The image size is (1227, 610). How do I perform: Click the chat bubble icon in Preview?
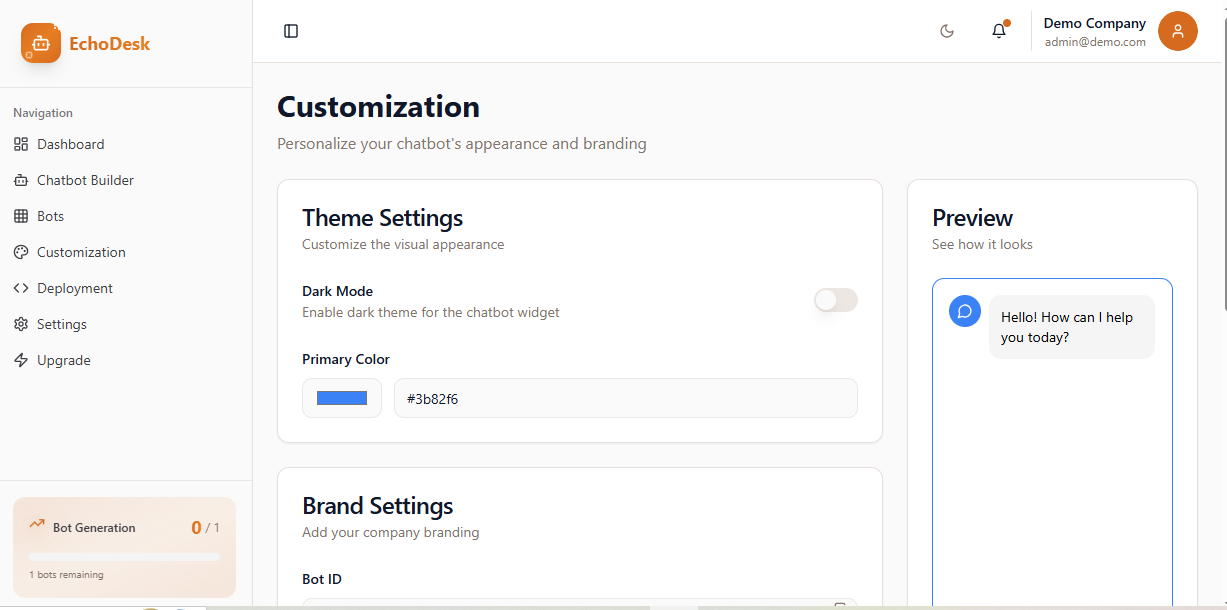point(965,311)
